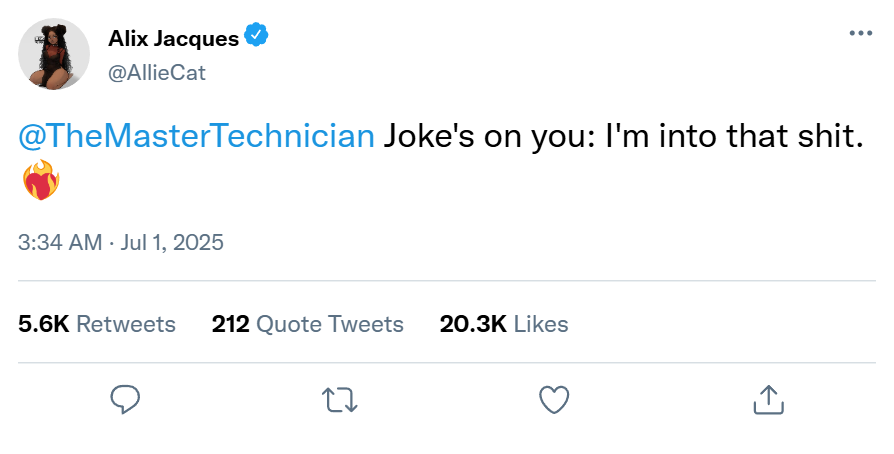Show who liked via Likes label
Screen dimensions: 894x454
[541, 324]
